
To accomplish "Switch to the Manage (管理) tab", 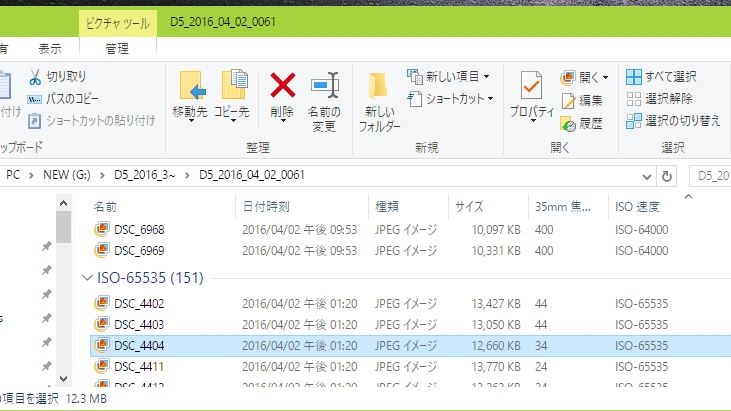I will [117, 49].
